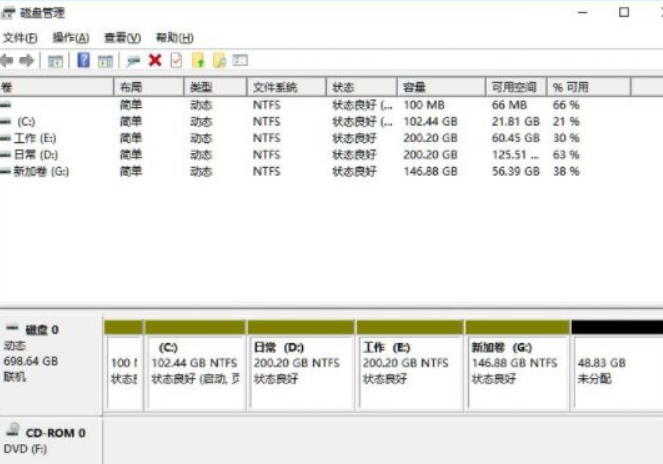Open the 操作(A) menu
Image resolution: width=663 pixels, height=464 pixels.
pyautogui.click(x=70, y=37)
